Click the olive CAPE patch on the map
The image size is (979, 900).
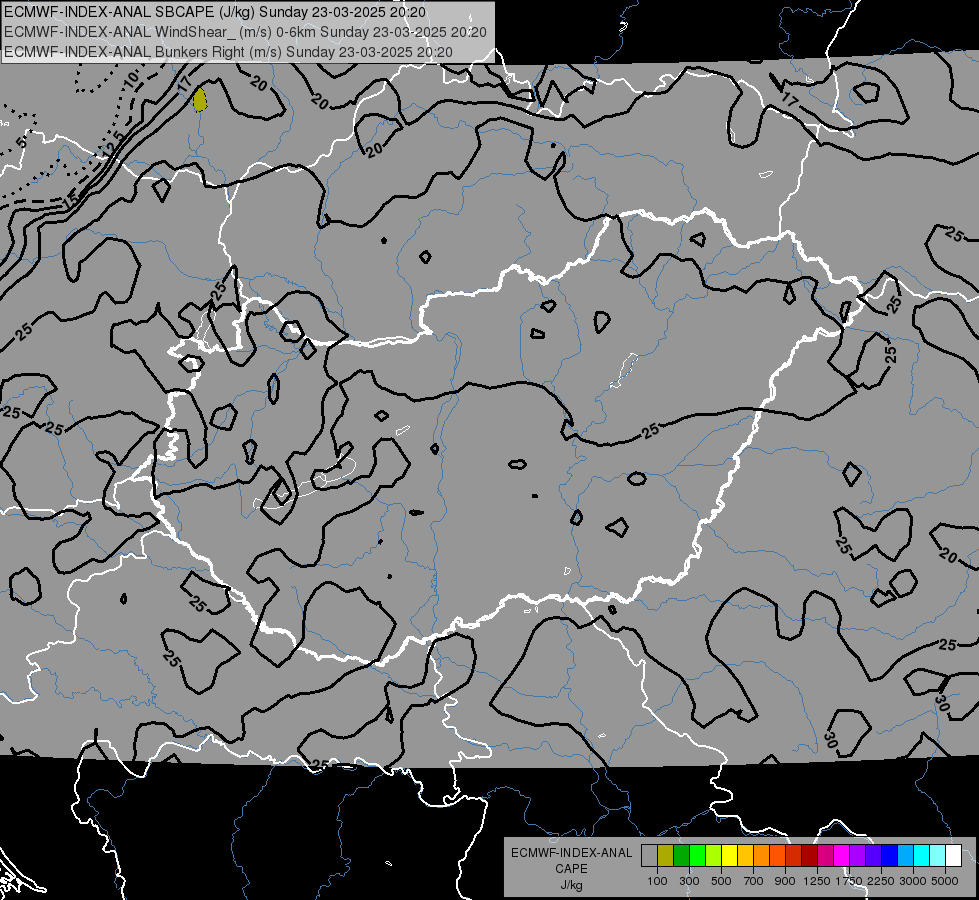click(x=200, y=99)
